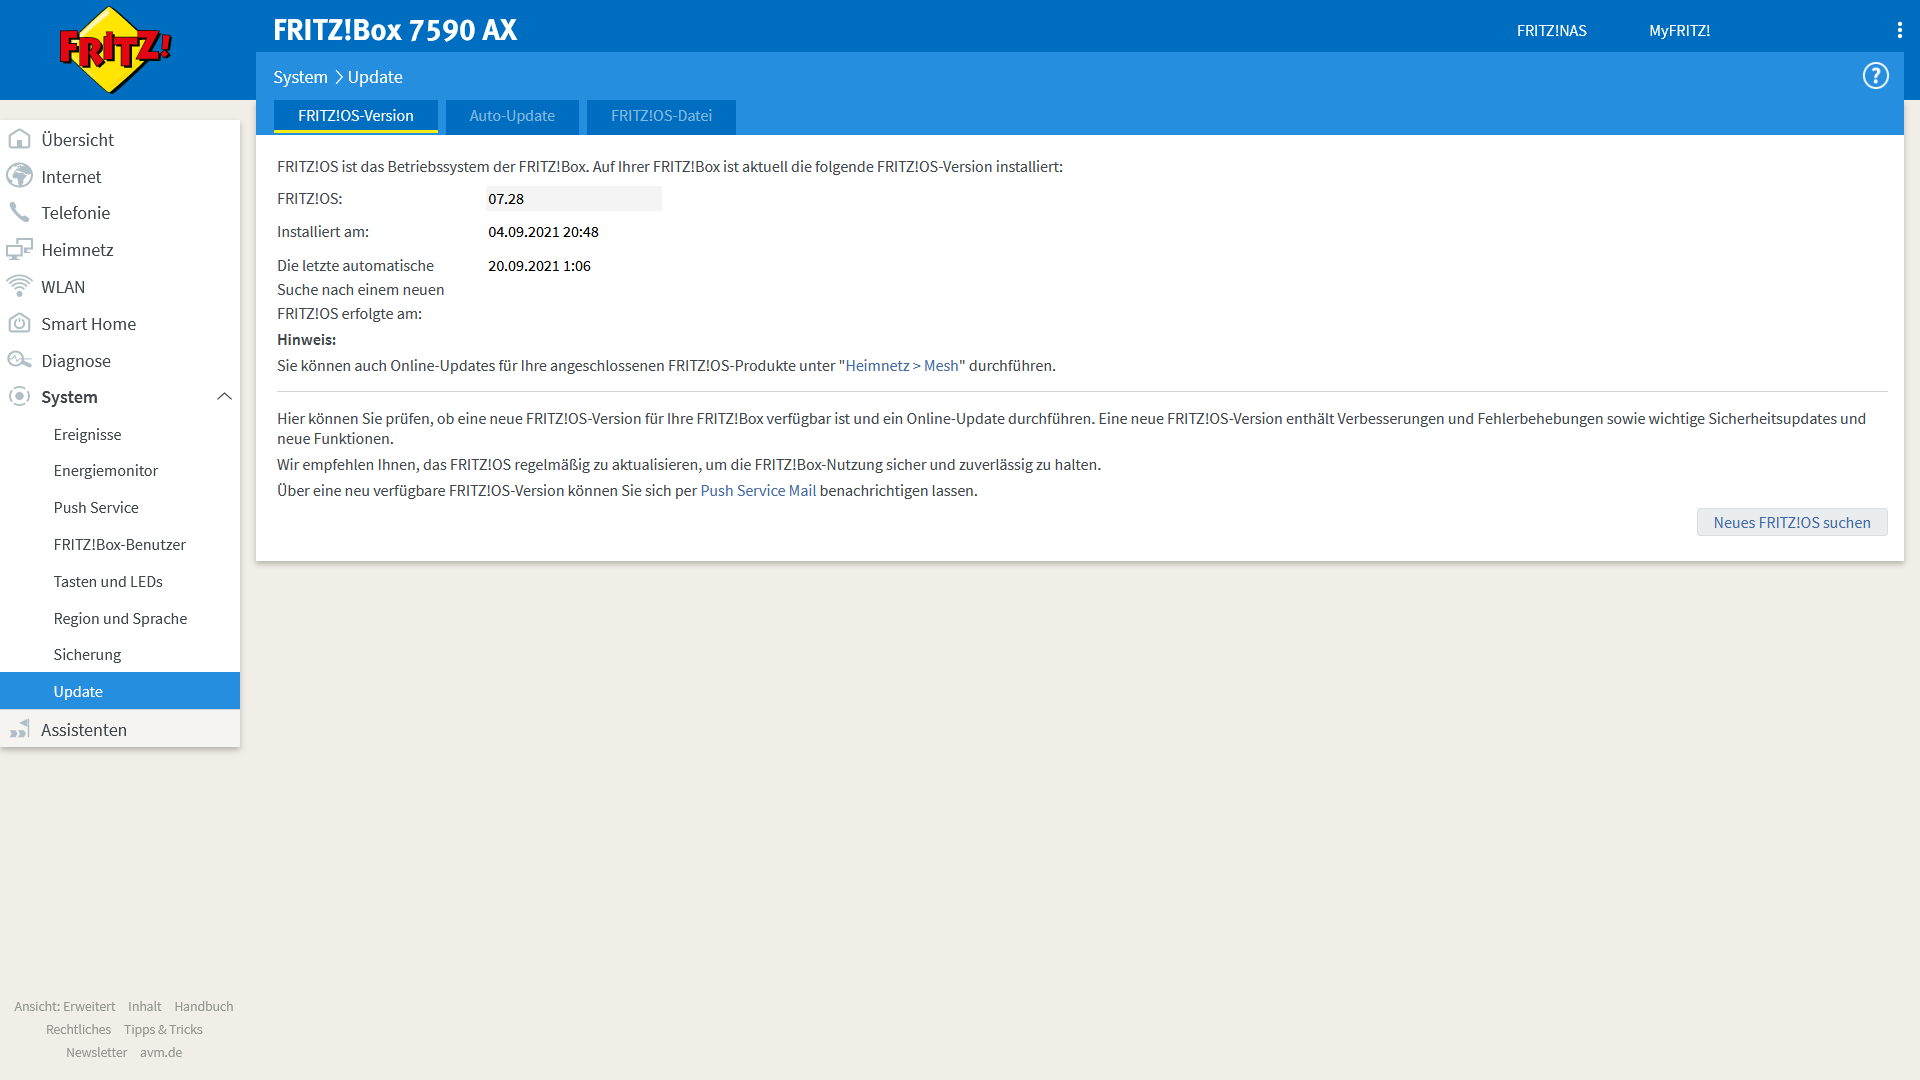The width and height of the screenshot is (1920, 1080).
Task: Toggle Ansicht: Erweitert view mode
Action: 65,1006
